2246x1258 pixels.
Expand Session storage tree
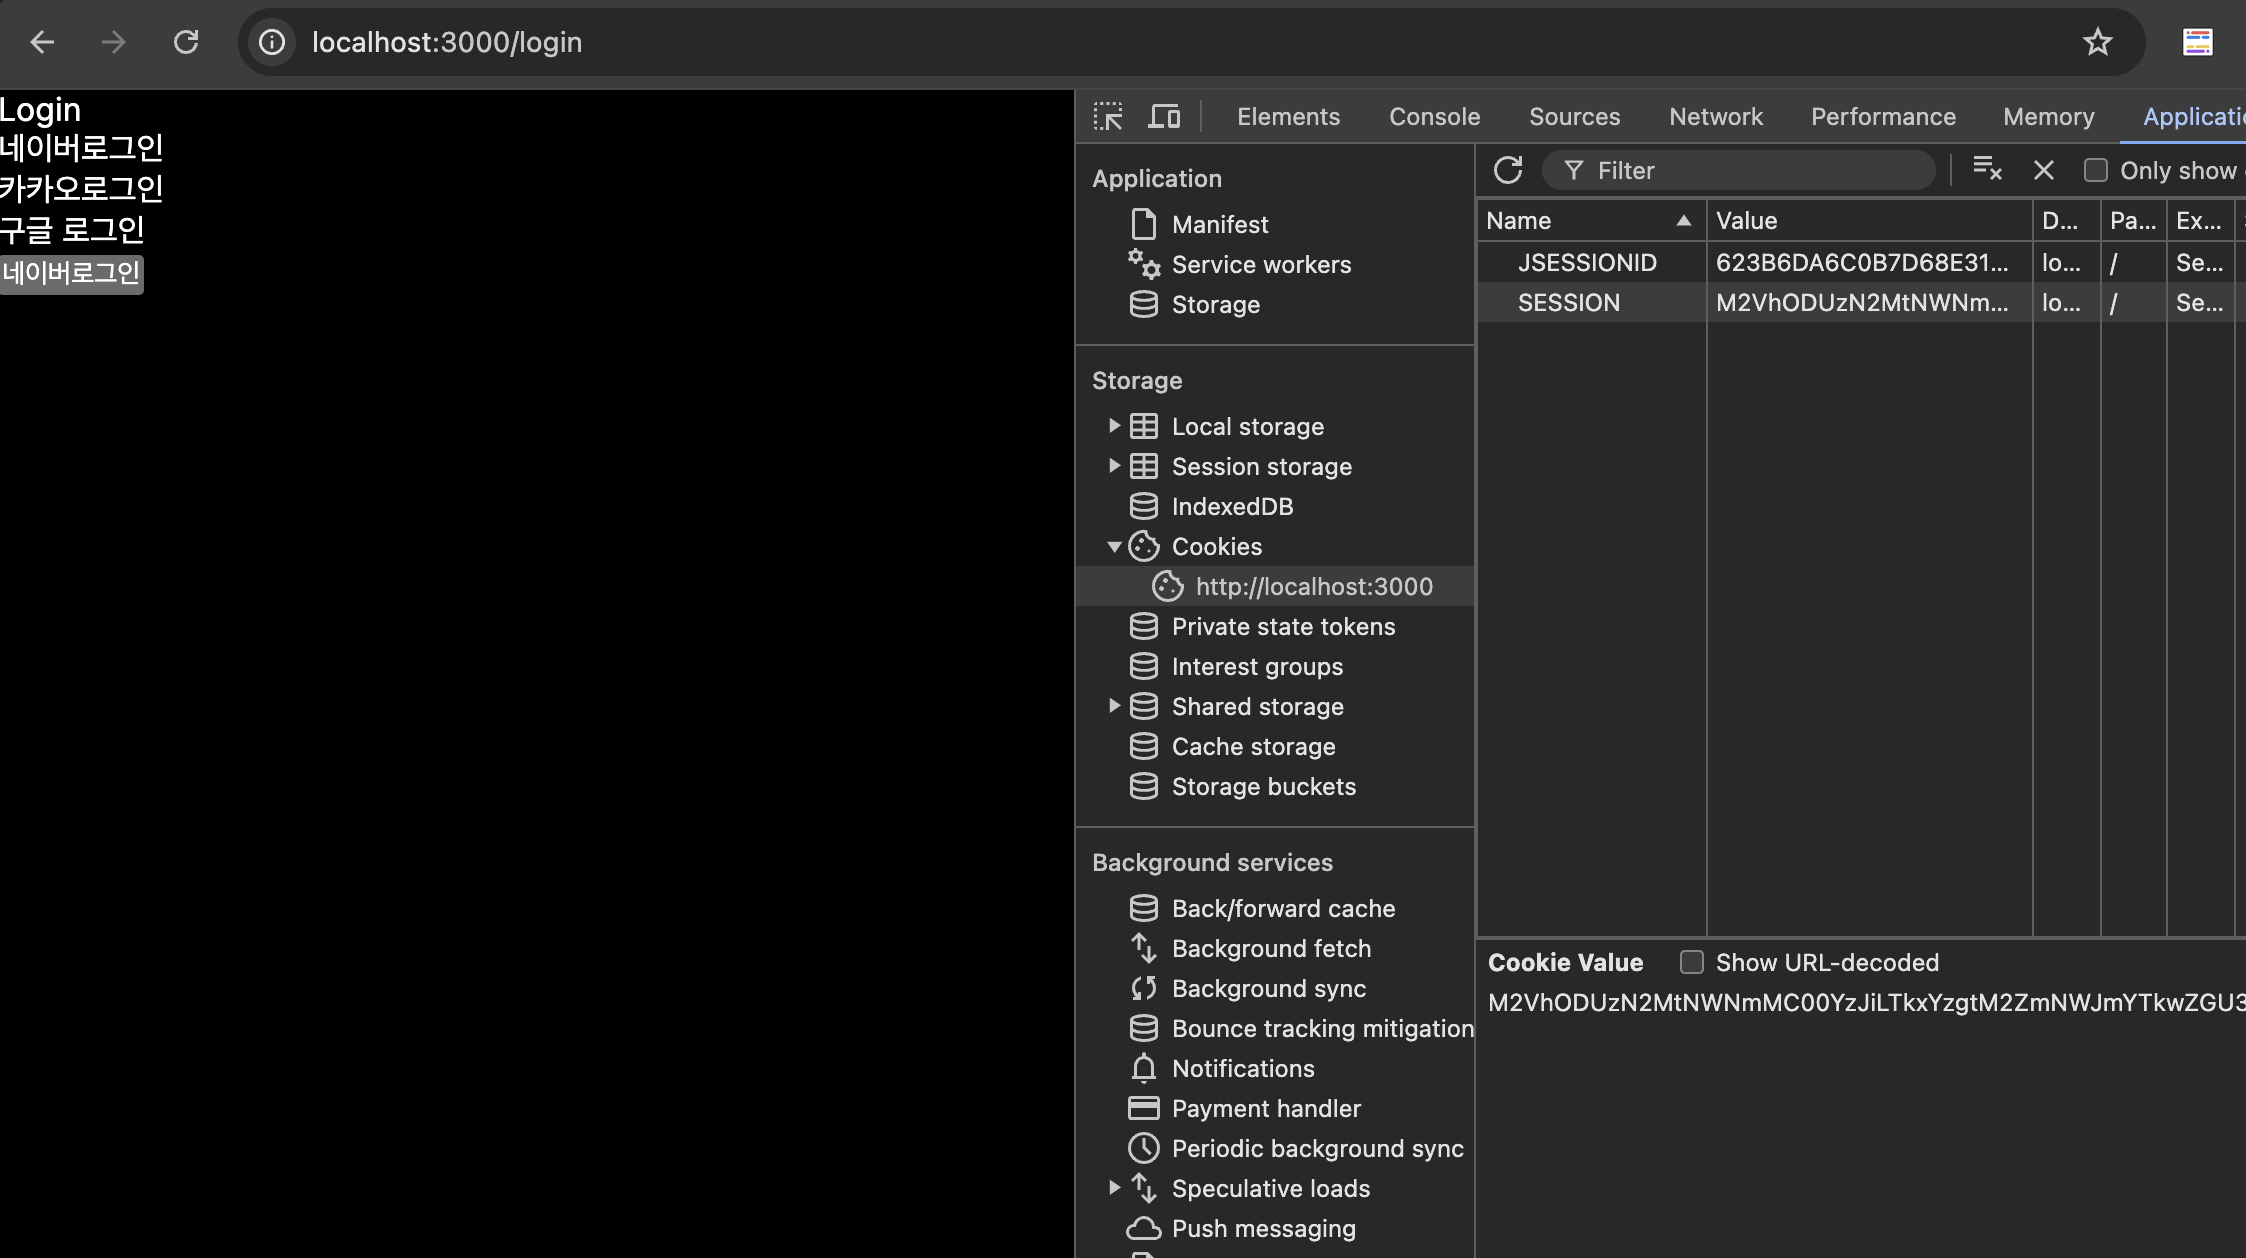1114,466
